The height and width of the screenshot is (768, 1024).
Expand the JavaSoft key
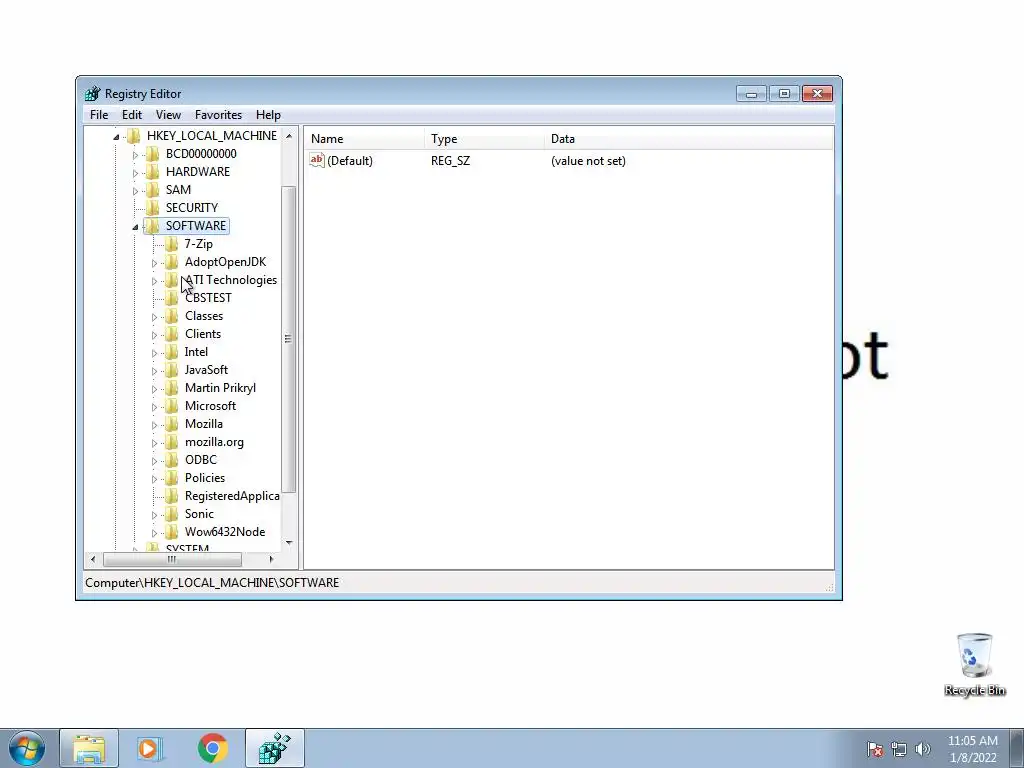pos(154,371)
